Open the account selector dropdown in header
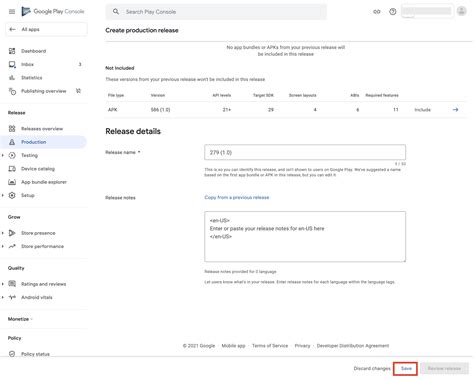This screenshot has width=474, height=380. pos(427,11)
